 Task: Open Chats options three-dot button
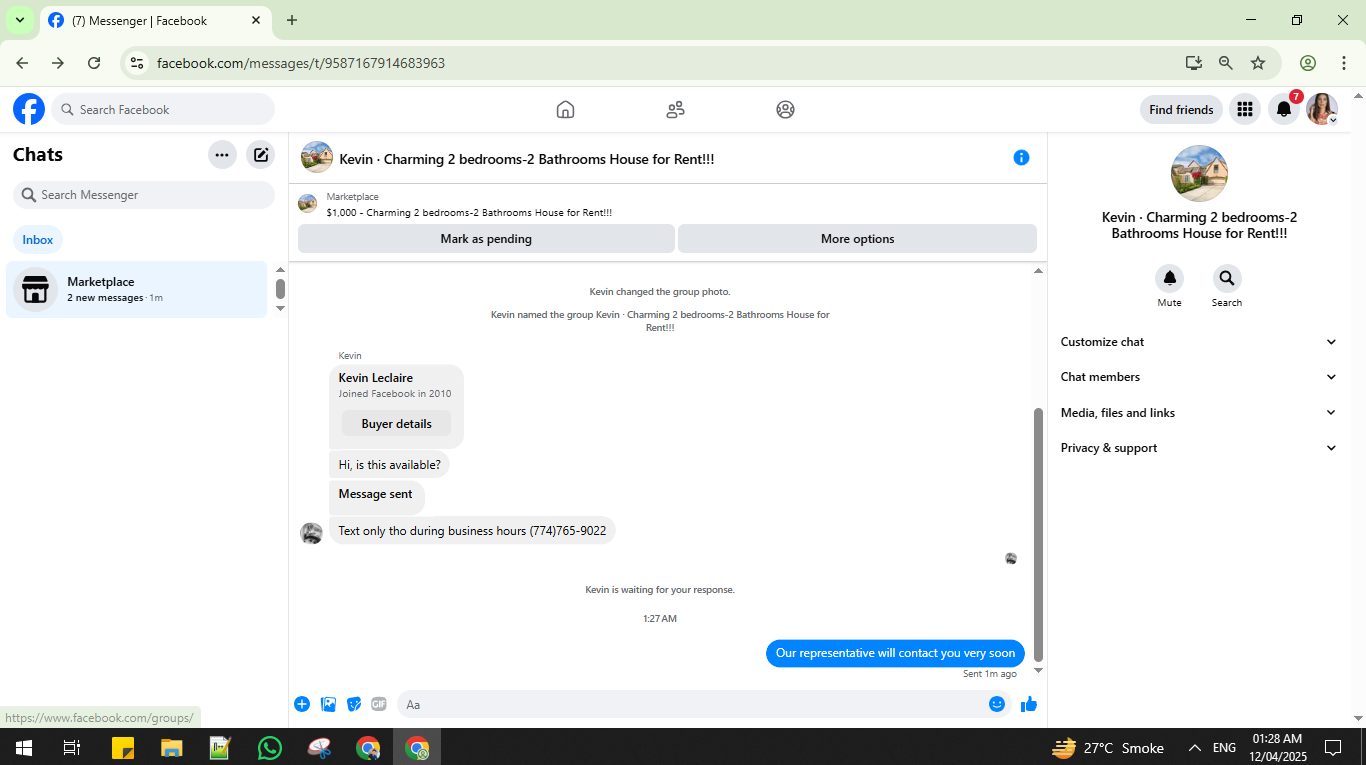coord(222,154)
